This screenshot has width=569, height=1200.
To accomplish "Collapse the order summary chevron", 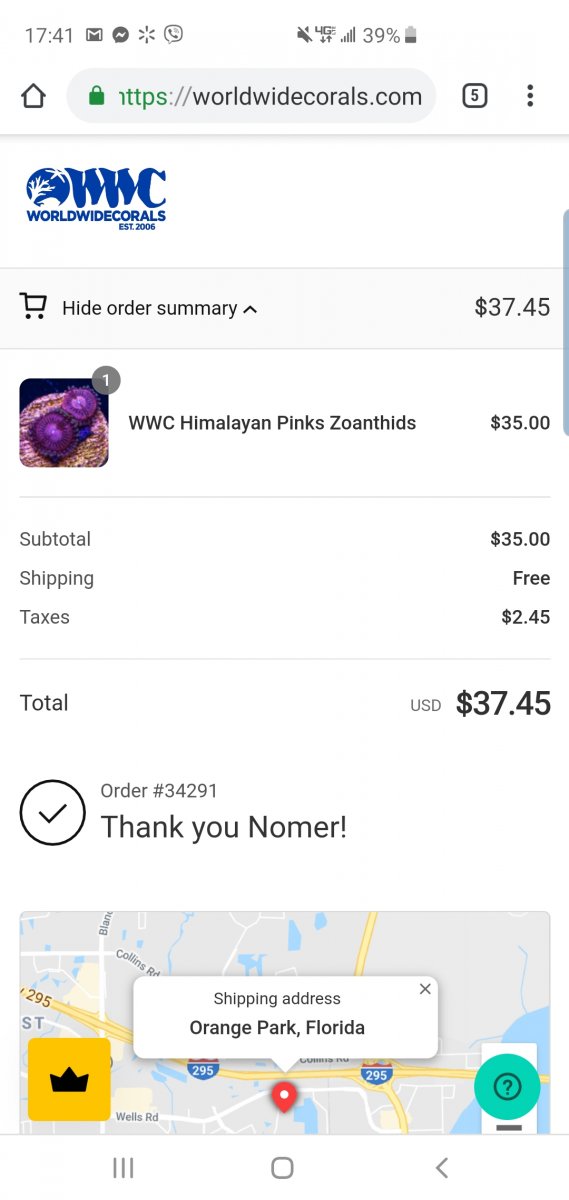I will (x=250, y=309).
